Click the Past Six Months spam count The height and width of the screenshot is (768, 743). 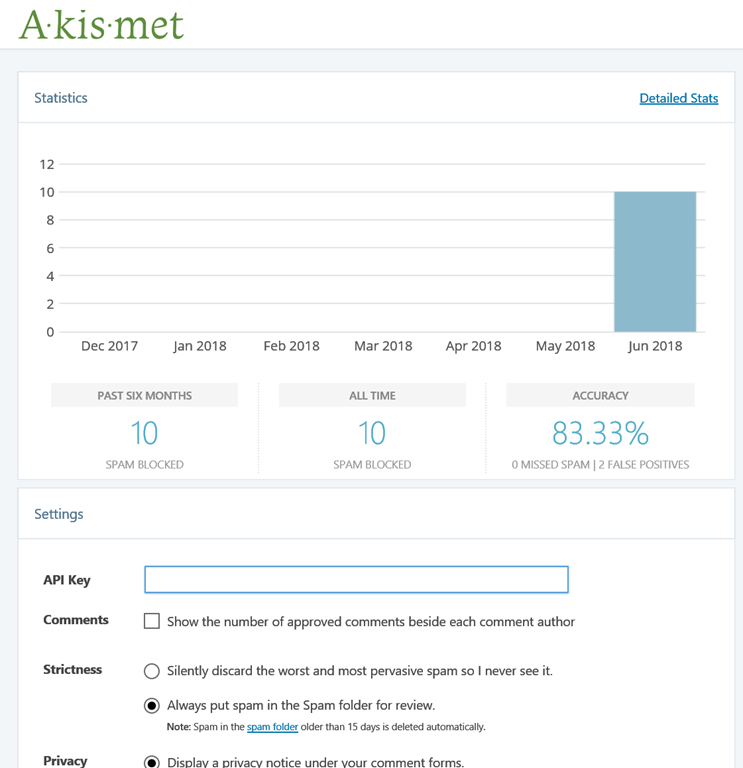[144, 433]
